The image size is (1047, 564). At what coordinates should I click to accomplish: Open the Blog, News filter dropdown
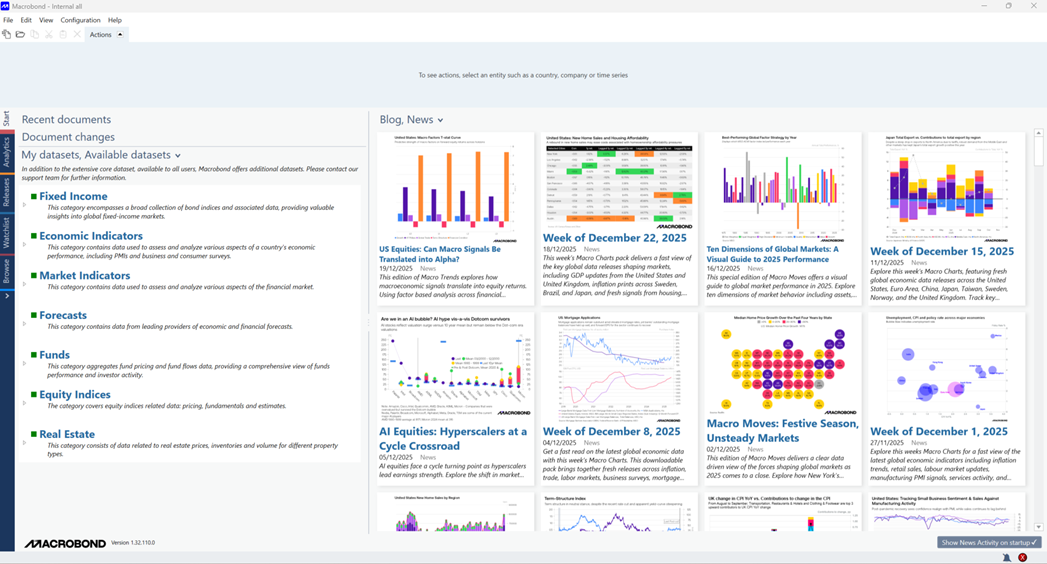click(440, 120)
